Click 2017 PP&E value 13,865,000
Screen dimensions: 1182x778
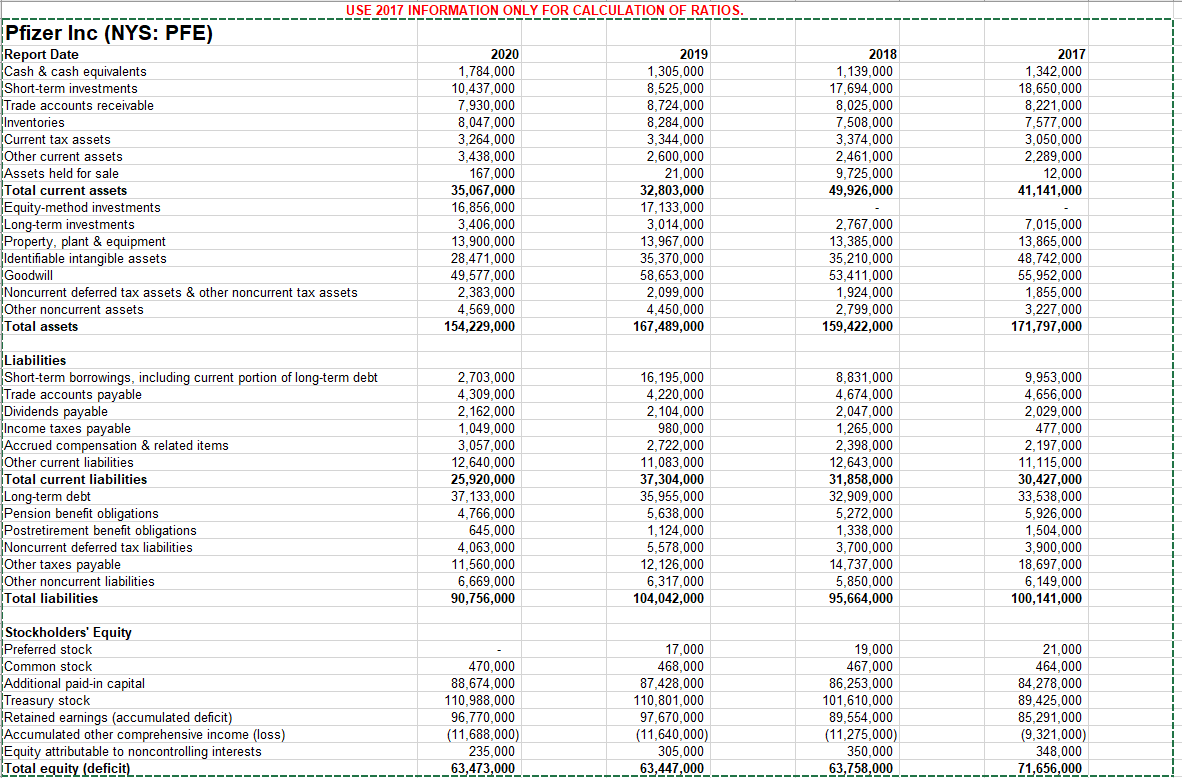pos(1050,242)
